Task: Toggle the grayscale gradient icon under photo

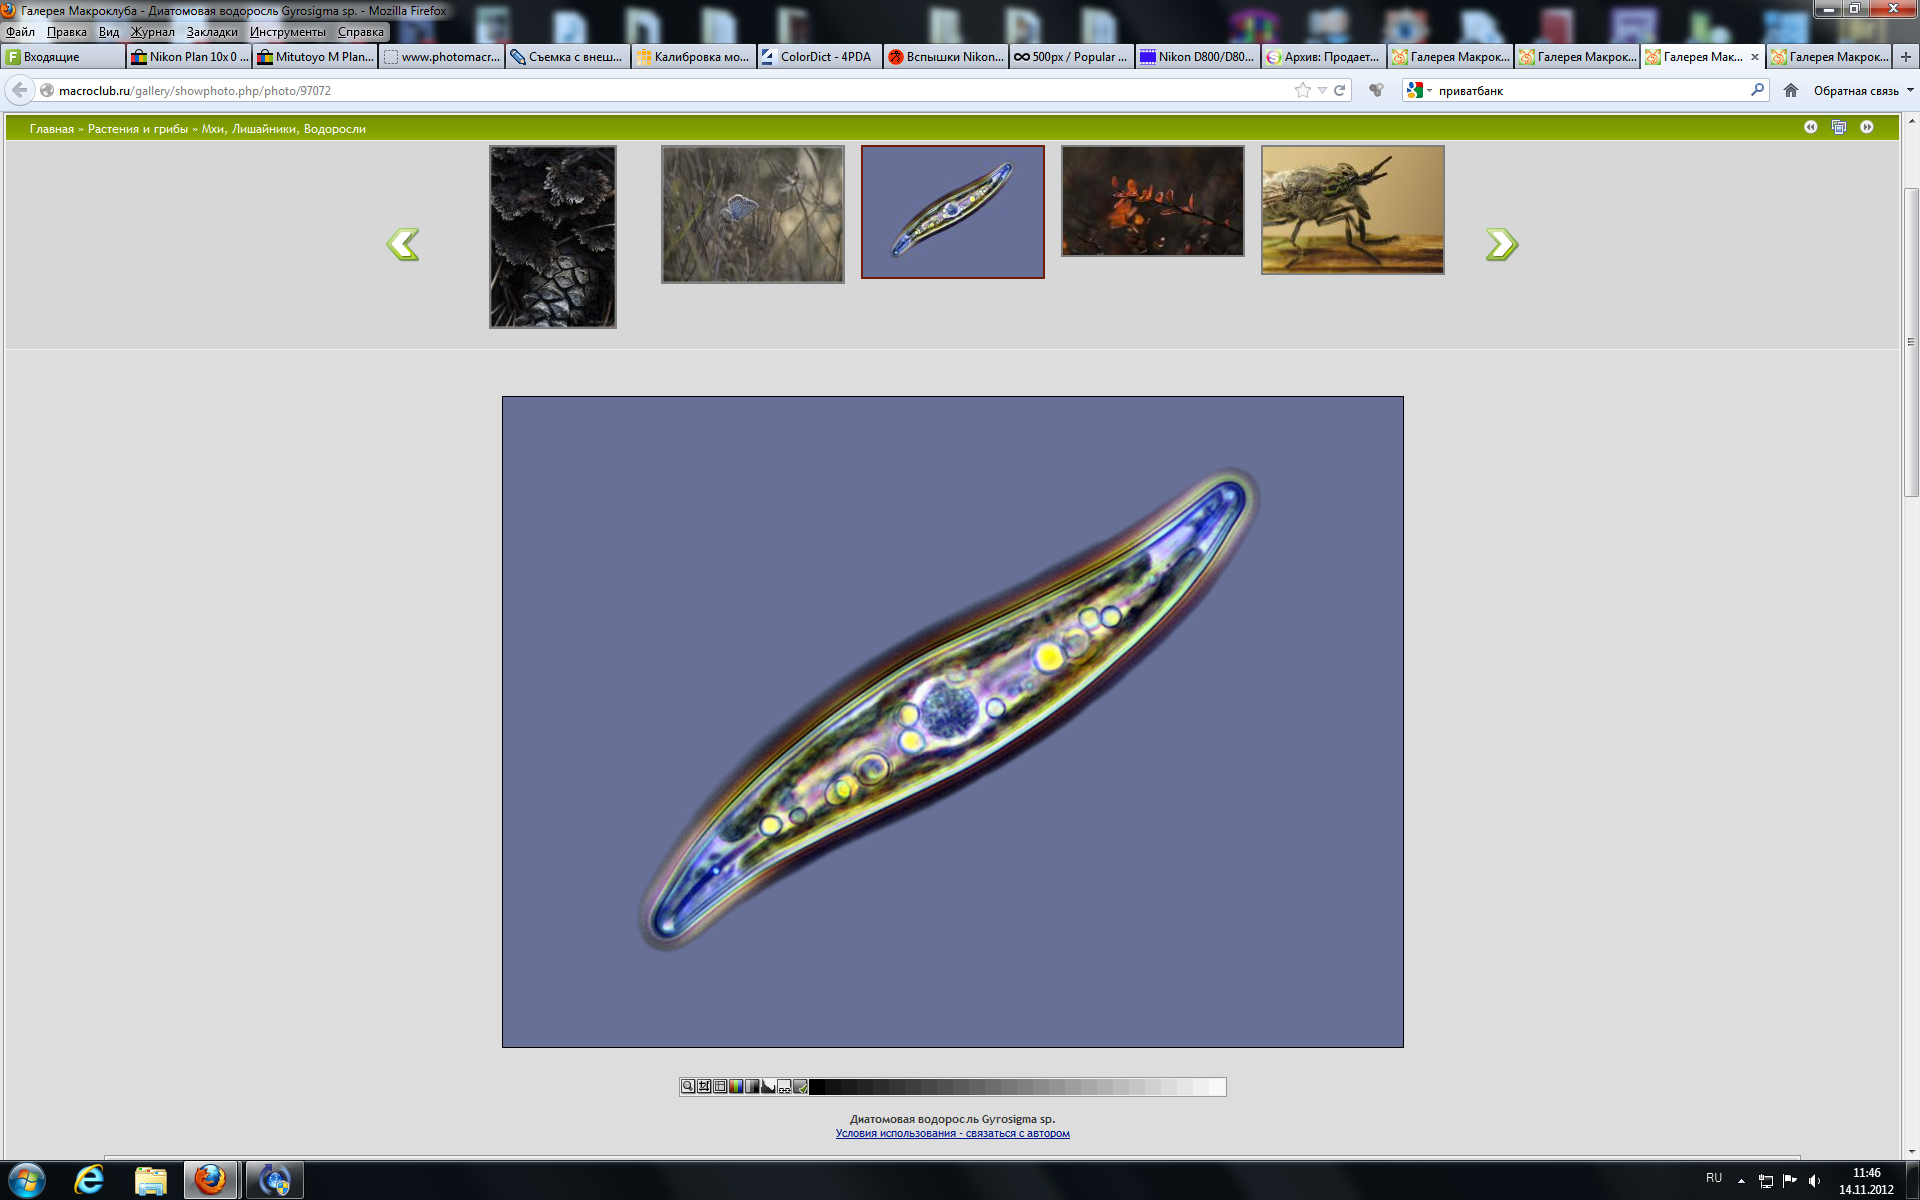Action: tap(752, 1087)
